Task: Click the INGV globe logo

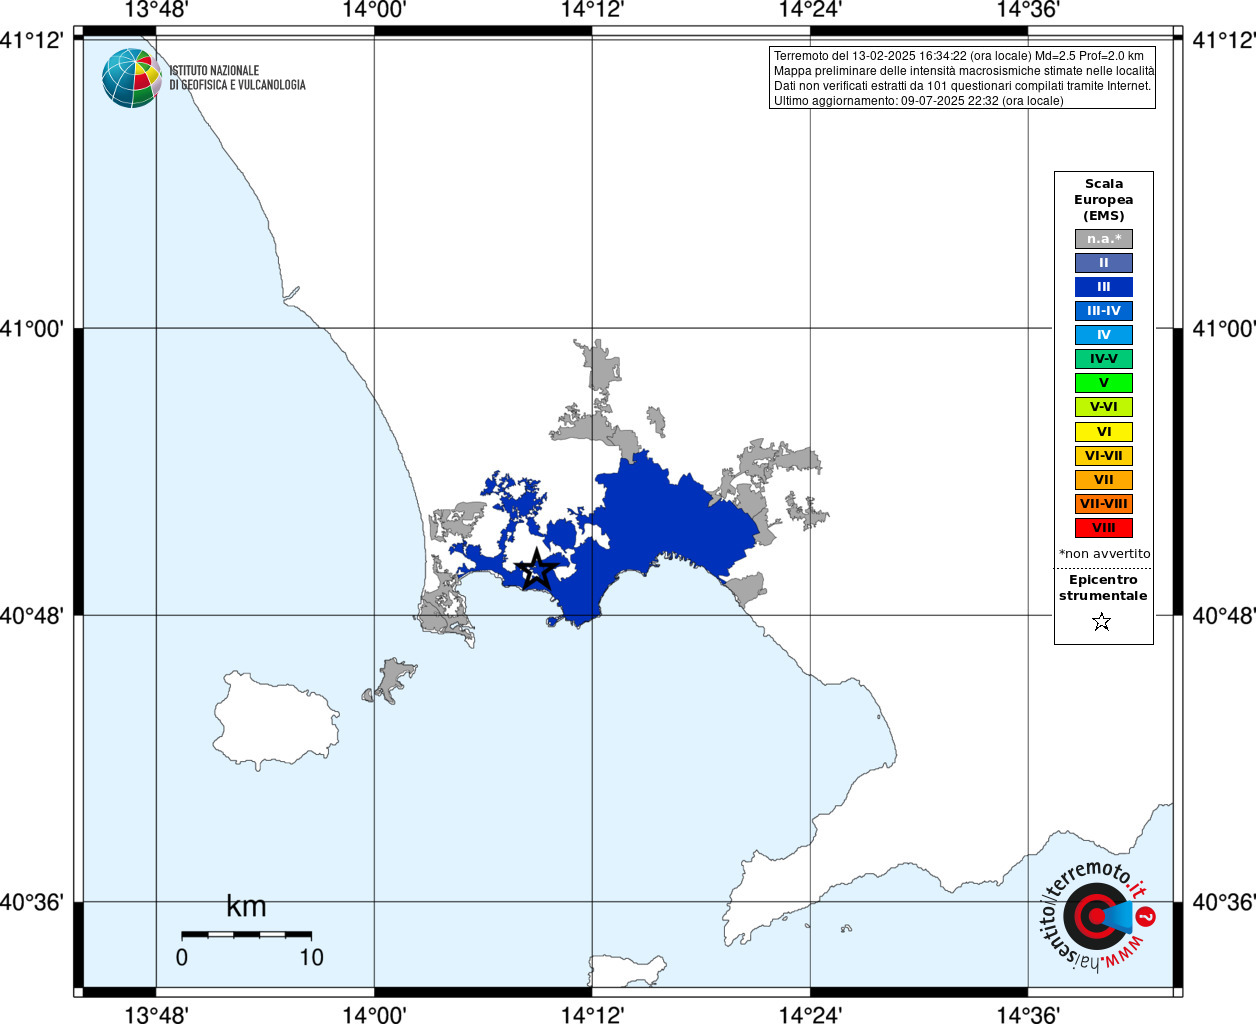Action: click(131, 78)
